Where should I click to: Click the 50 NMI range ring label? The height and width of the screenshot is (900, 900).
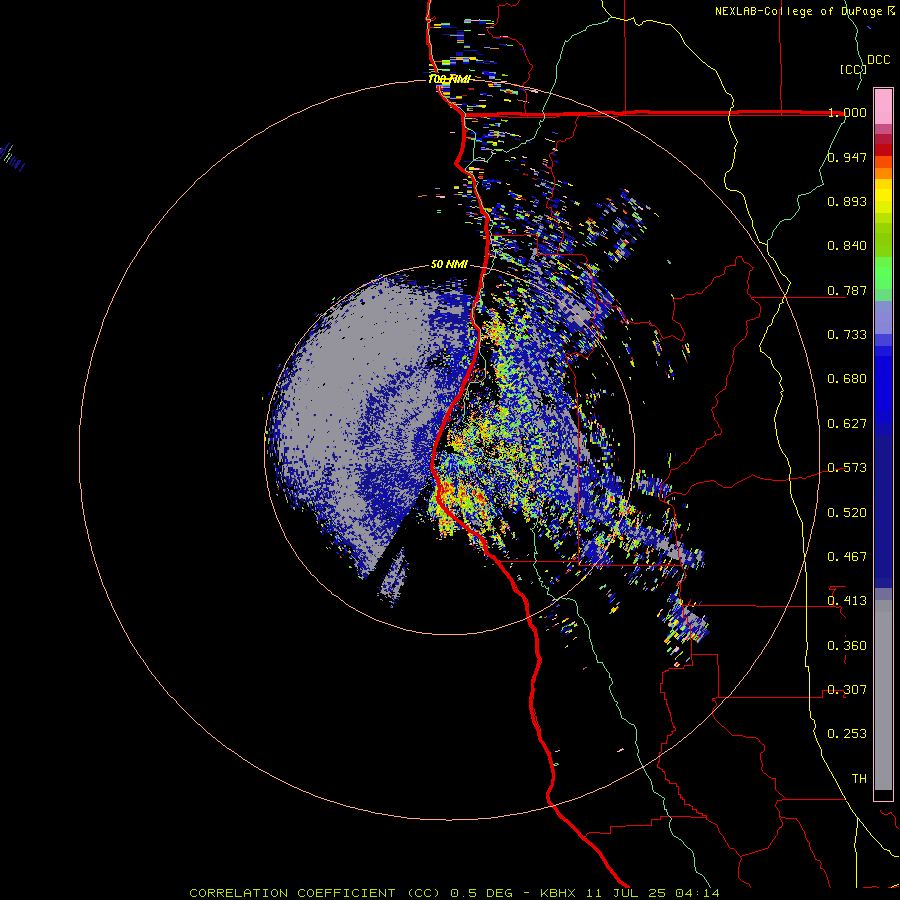[449, 265]
